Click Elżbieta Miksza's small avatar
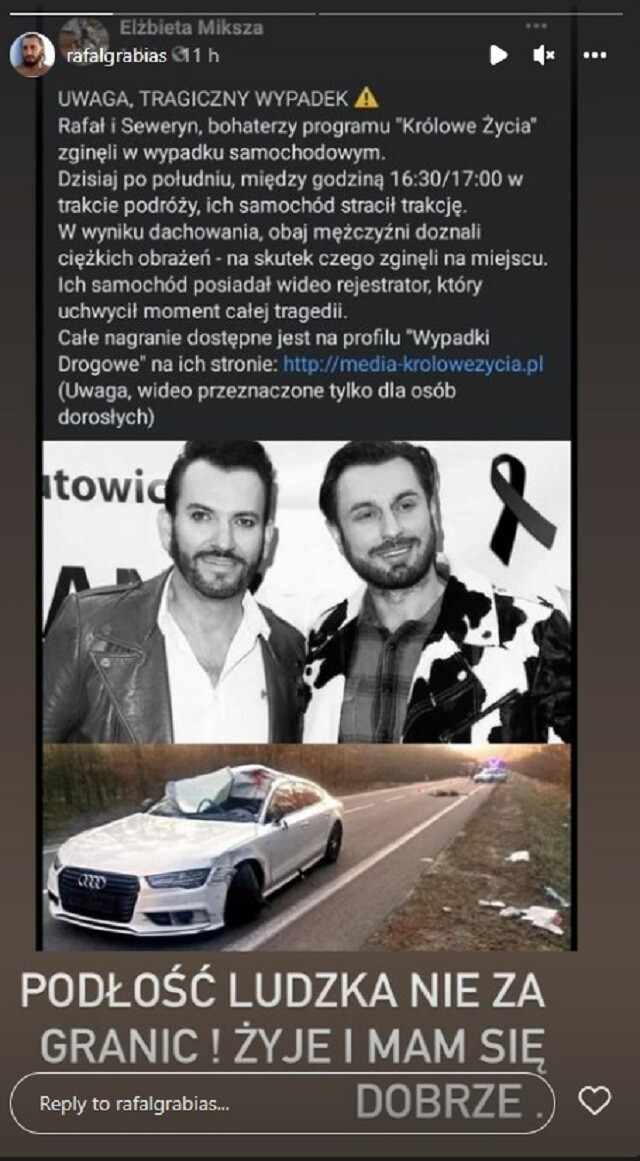The image size is (640, 1161). point(82,33)
